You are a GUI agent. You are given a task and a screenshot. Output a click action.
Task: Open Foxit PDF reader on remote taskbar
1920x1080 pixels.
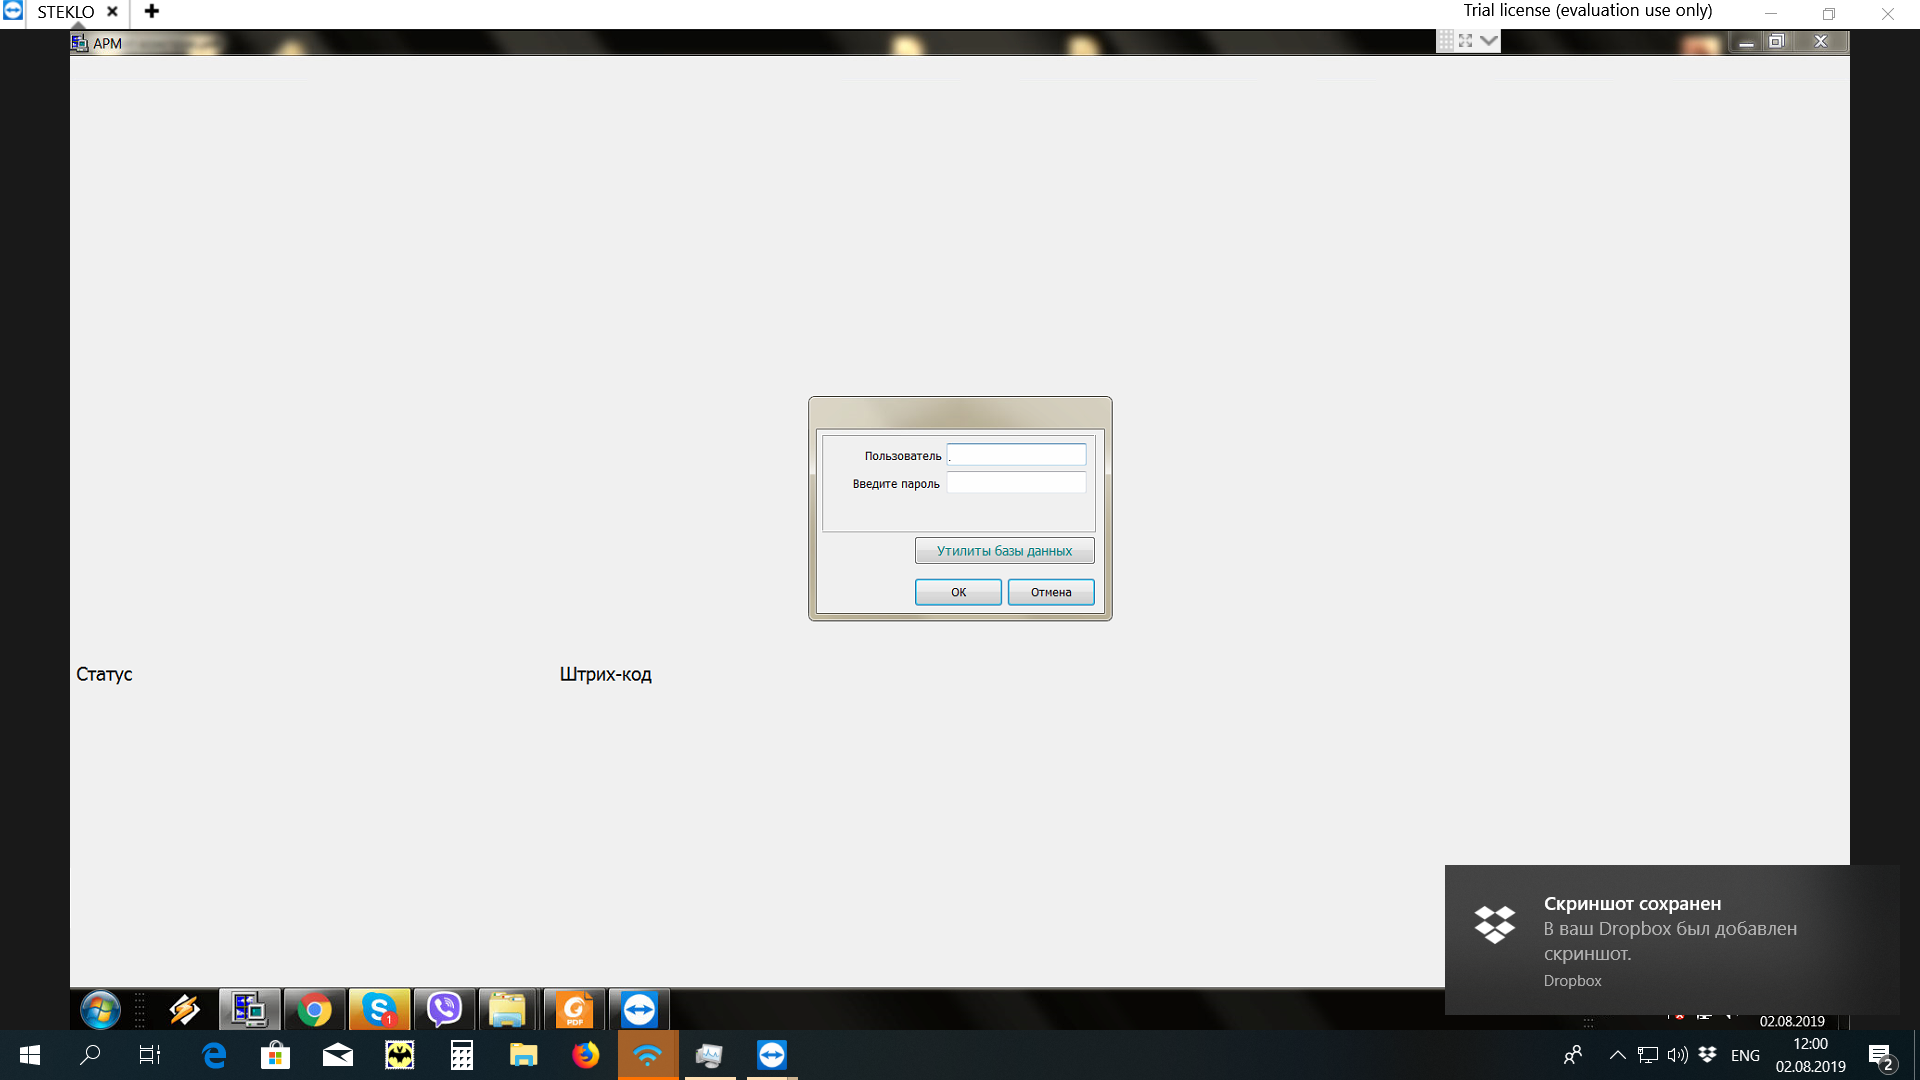pyautogui.click(x=574, y=1010)
